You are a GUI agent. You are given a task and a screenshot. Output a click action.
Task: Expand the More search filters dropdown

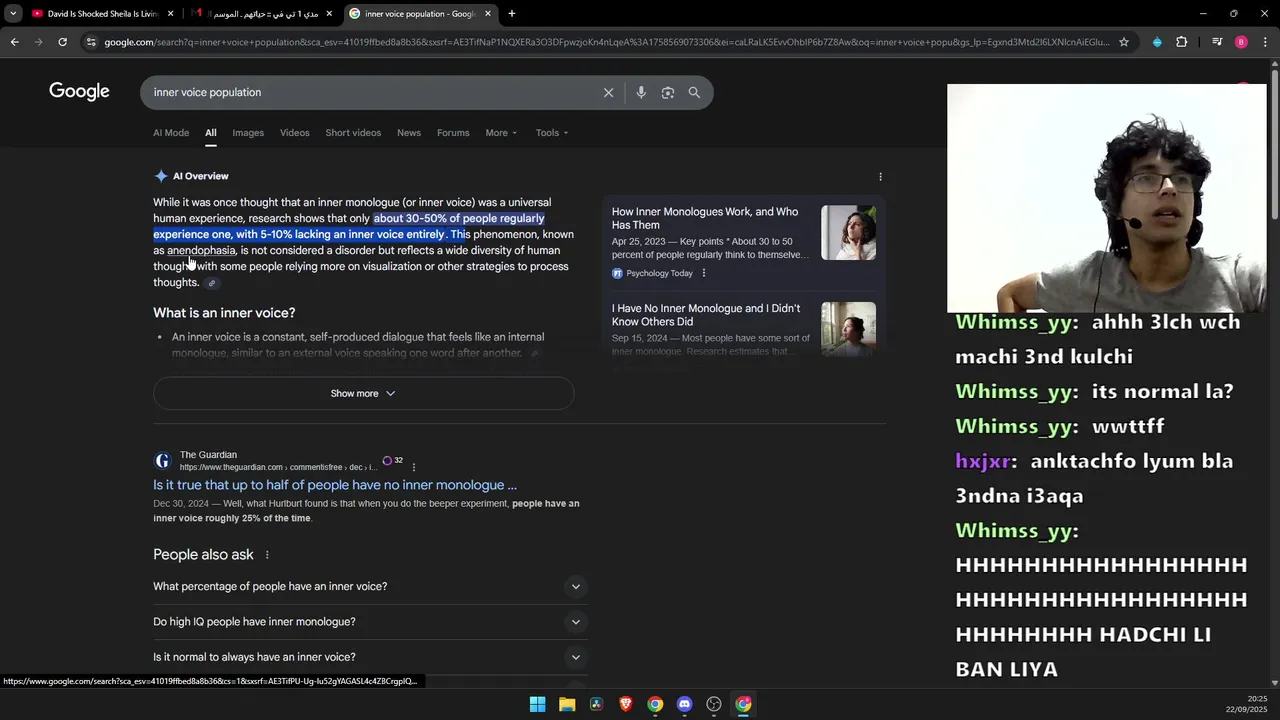pyautogui.click(x=501, y=133)
